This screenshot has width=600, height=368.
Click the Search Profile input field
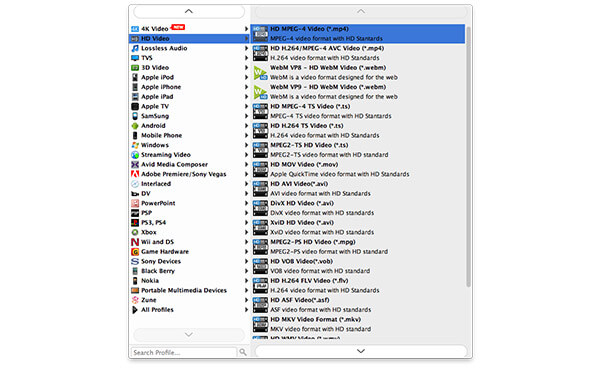coord(184,352)
